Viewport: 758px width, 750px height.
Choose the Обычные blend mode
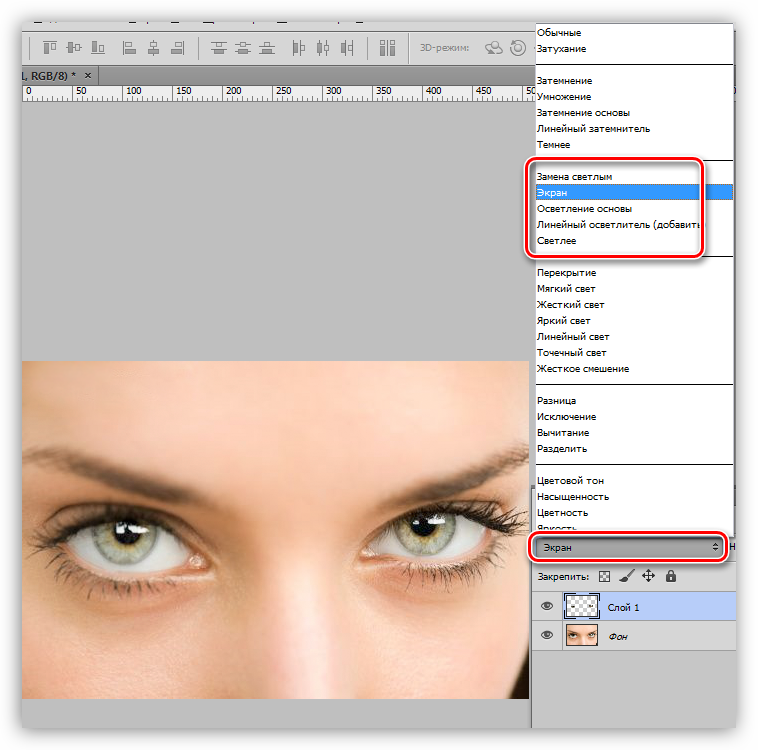pyautogui.click(x=559, y=32)
